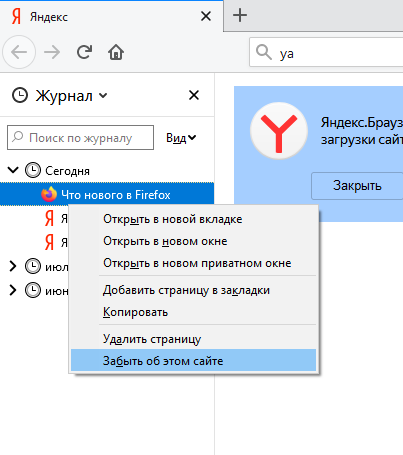Click the clock icon of the июл group
This screenshot has height=455, width=403.
click(x=33, y=266)
